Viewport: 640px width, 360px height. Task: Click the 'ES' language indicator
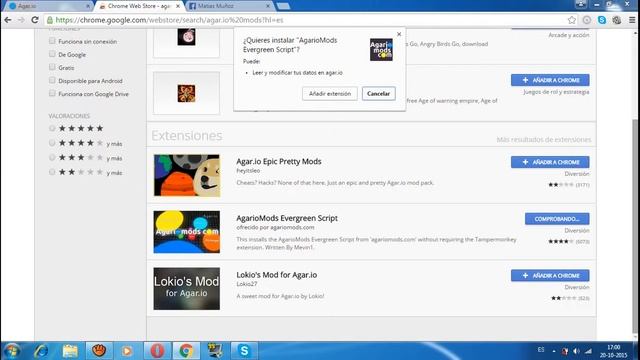pos(541,350)
